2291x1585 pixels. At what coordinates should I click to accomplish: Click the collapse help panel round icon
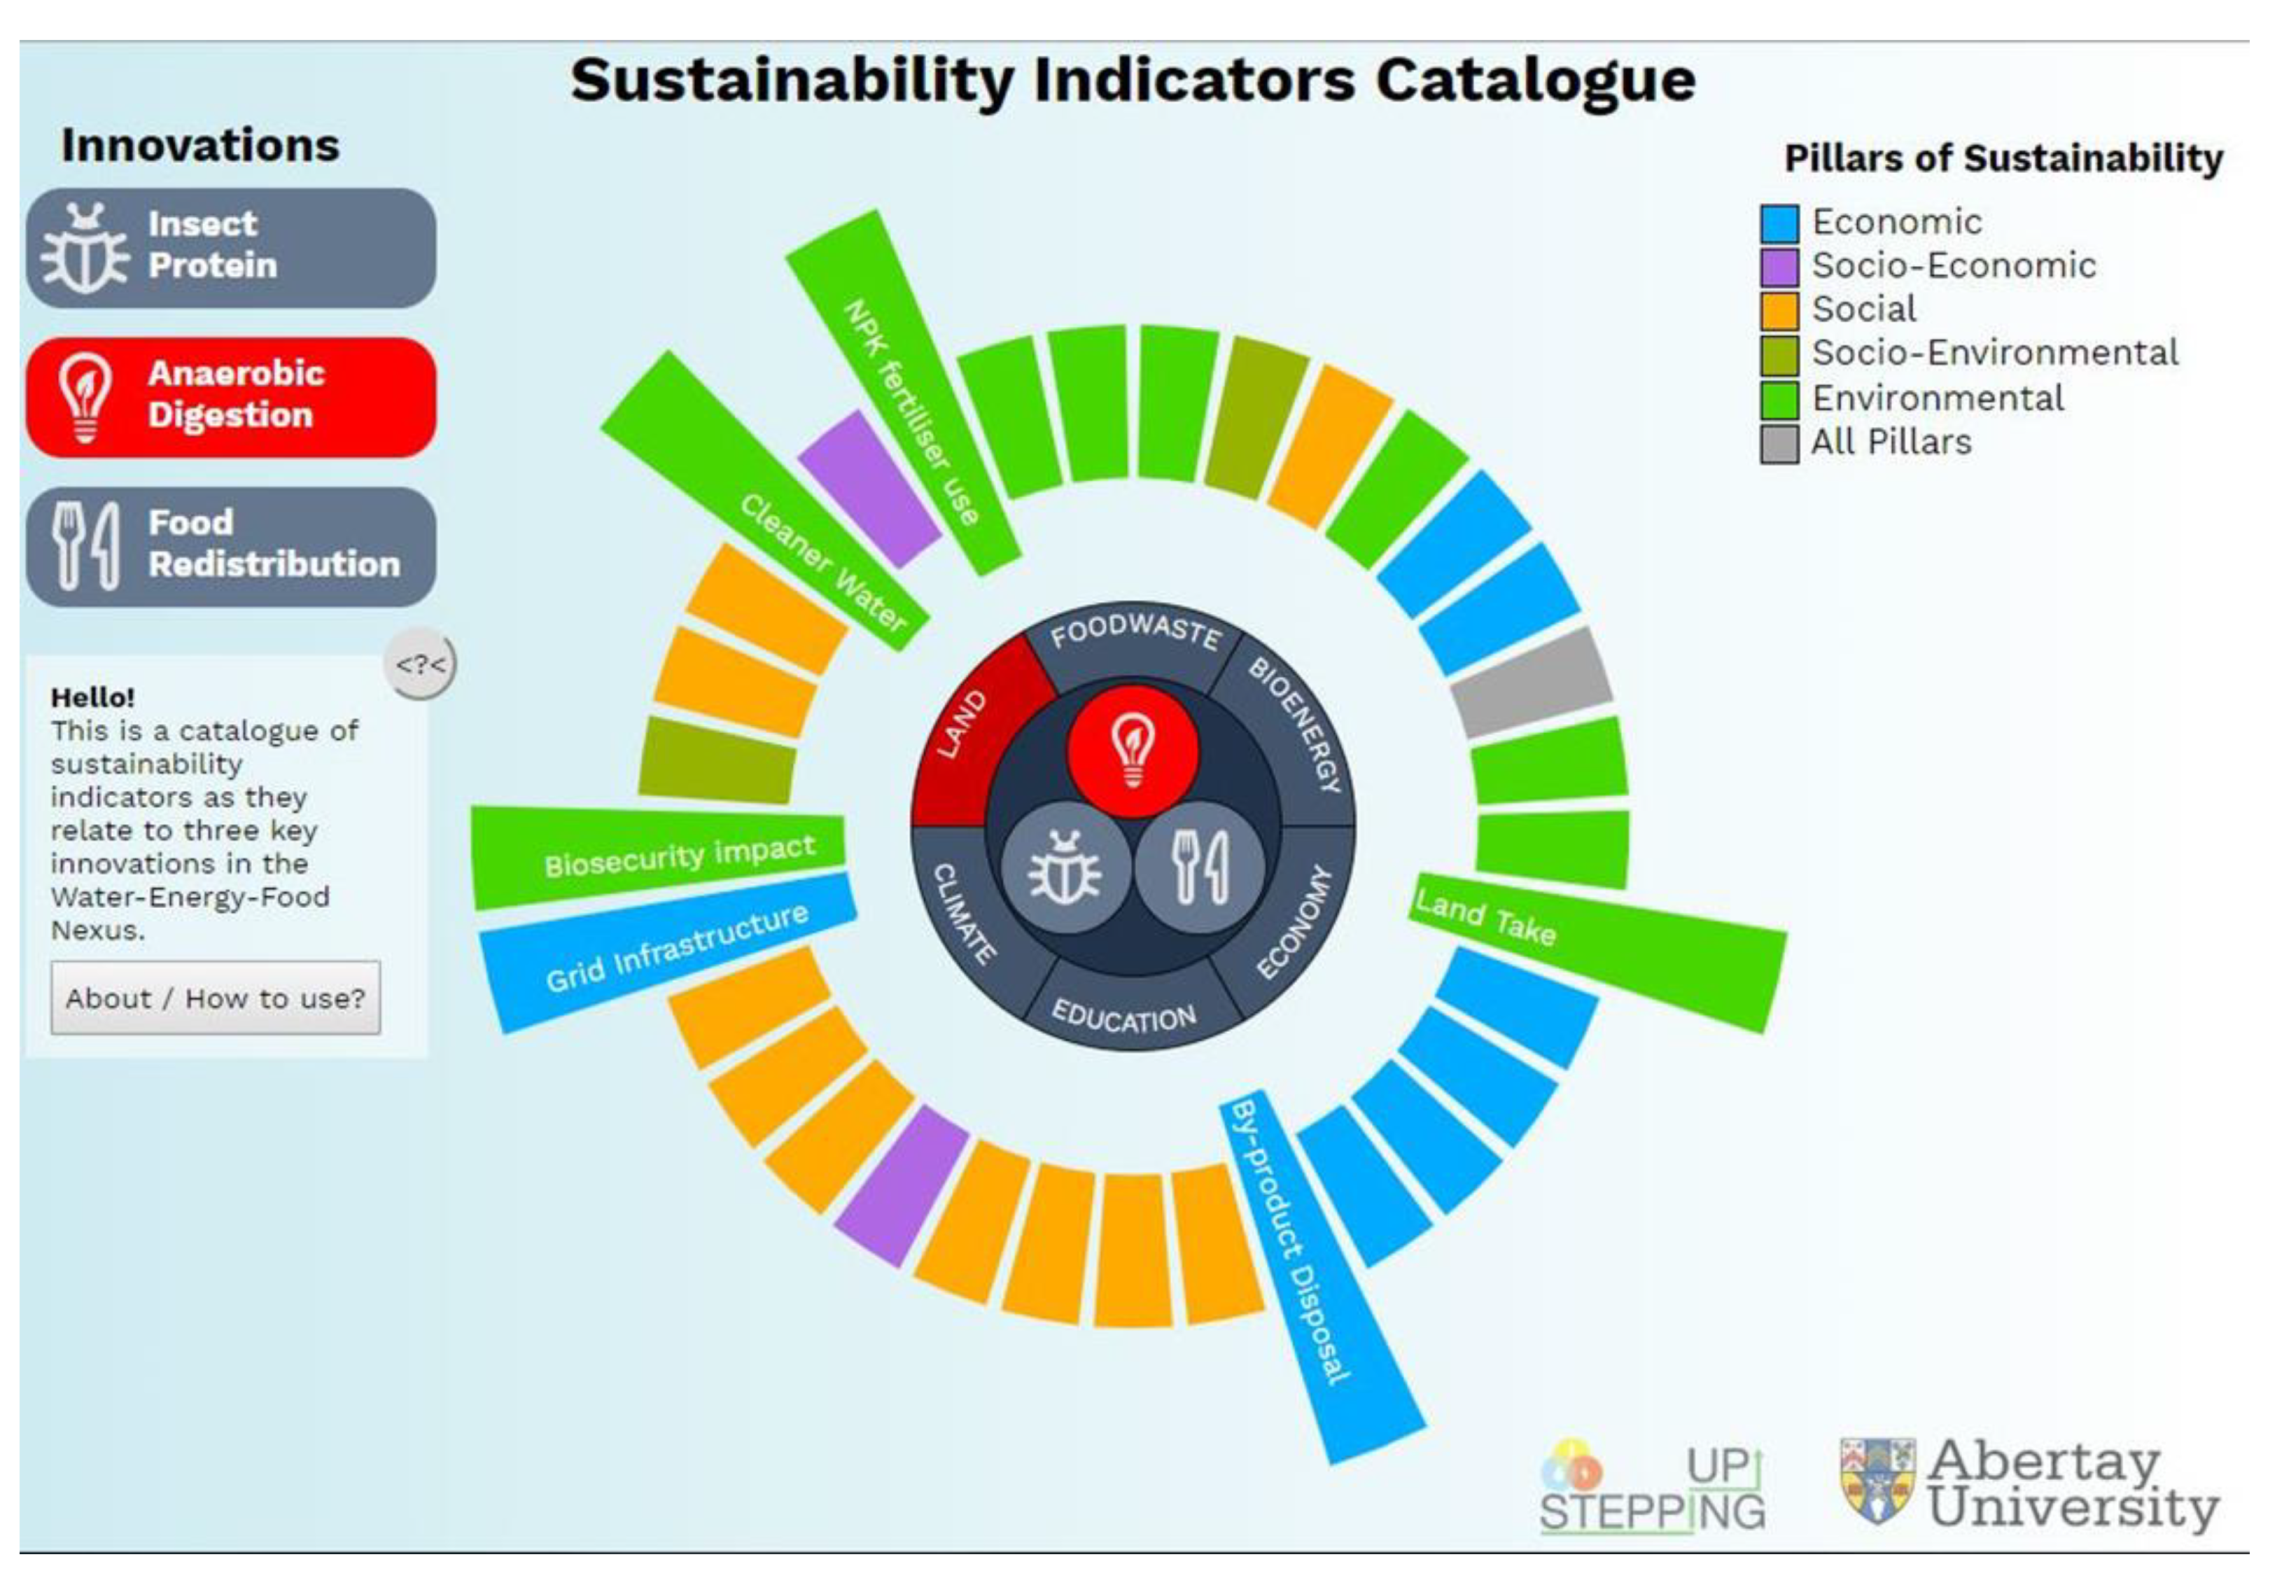click(x=420, y=664)
